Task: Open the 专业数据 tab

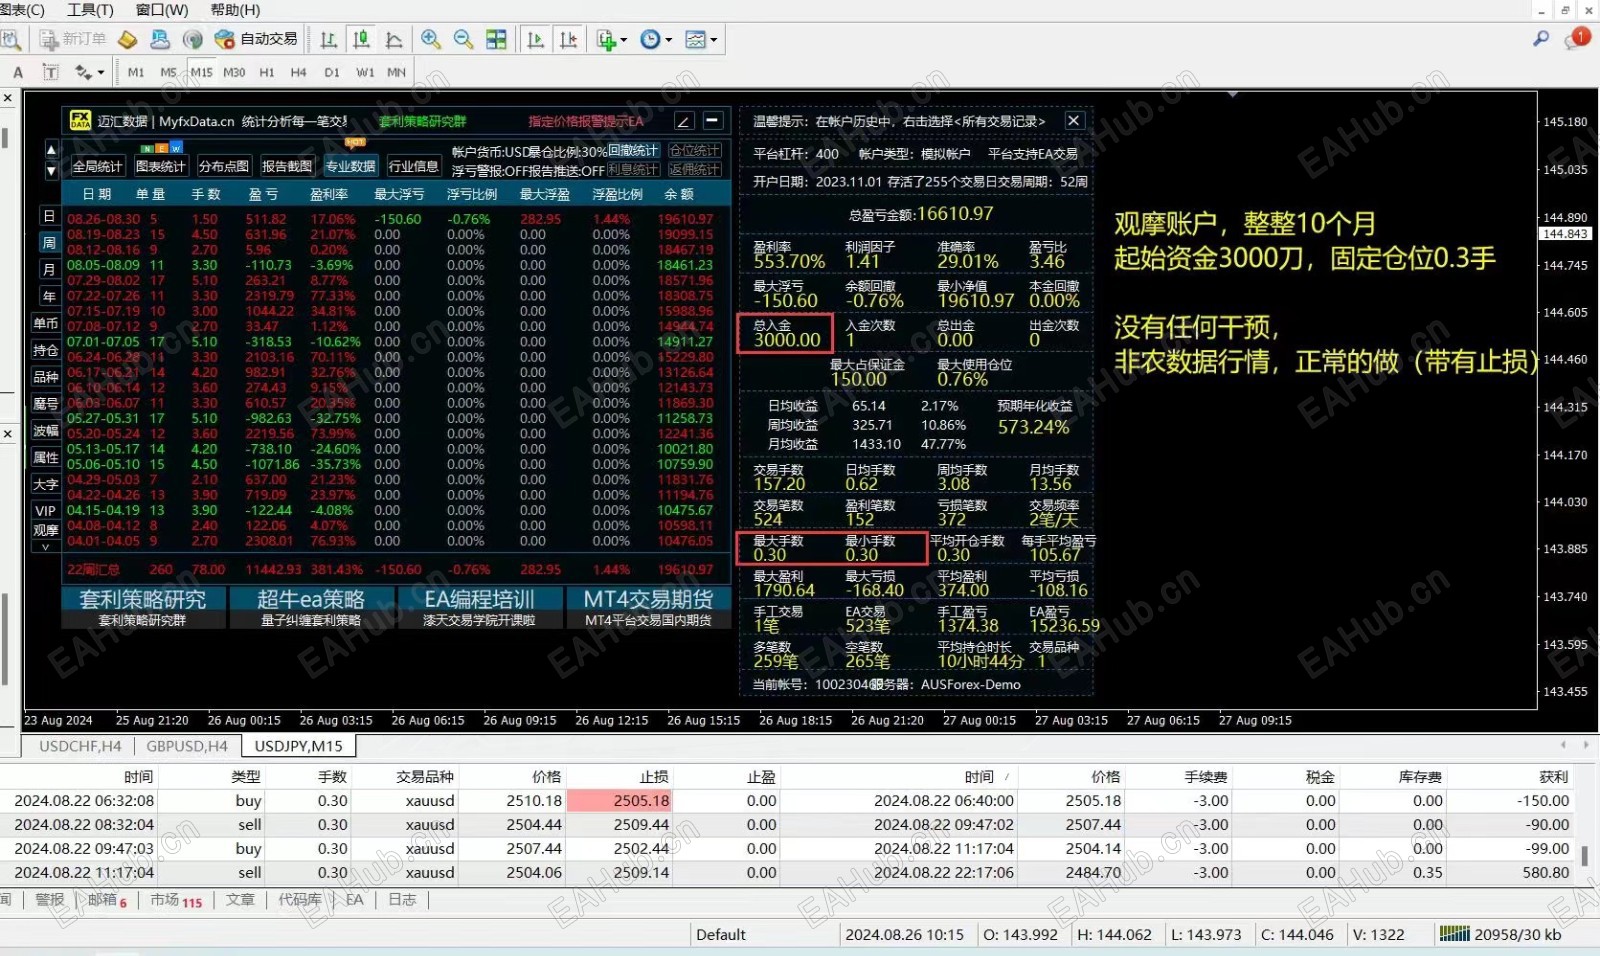Action: tap(350, 166)
